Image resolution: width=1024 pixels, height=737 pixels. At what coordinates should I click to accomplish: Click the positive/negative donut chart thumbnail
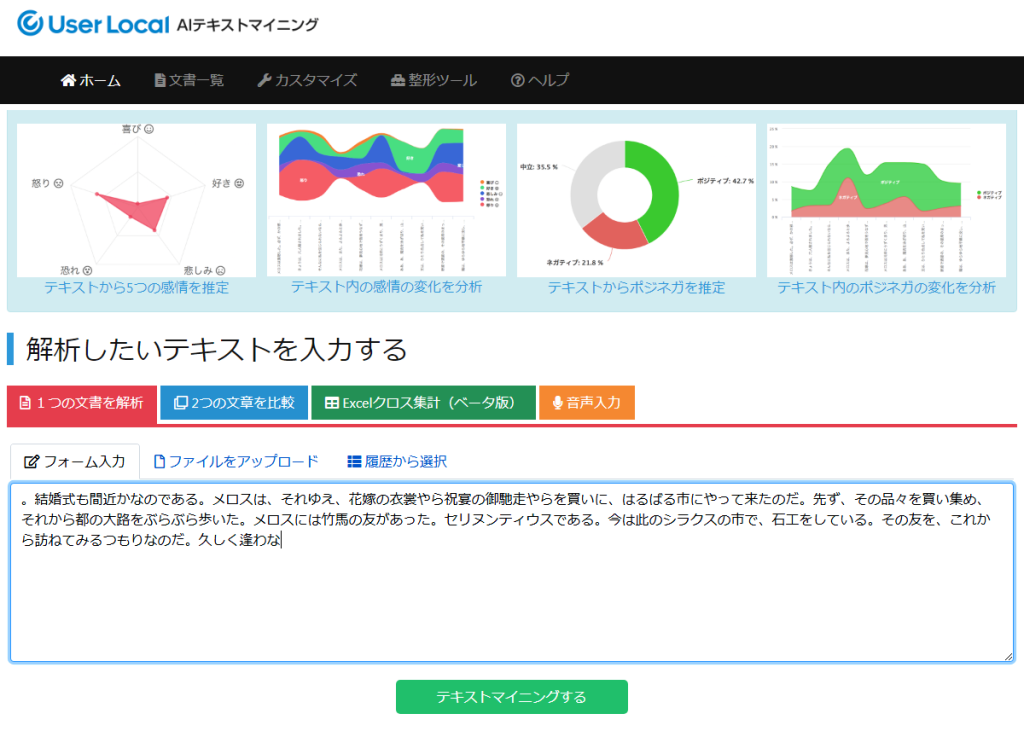[x=636, y=200]
